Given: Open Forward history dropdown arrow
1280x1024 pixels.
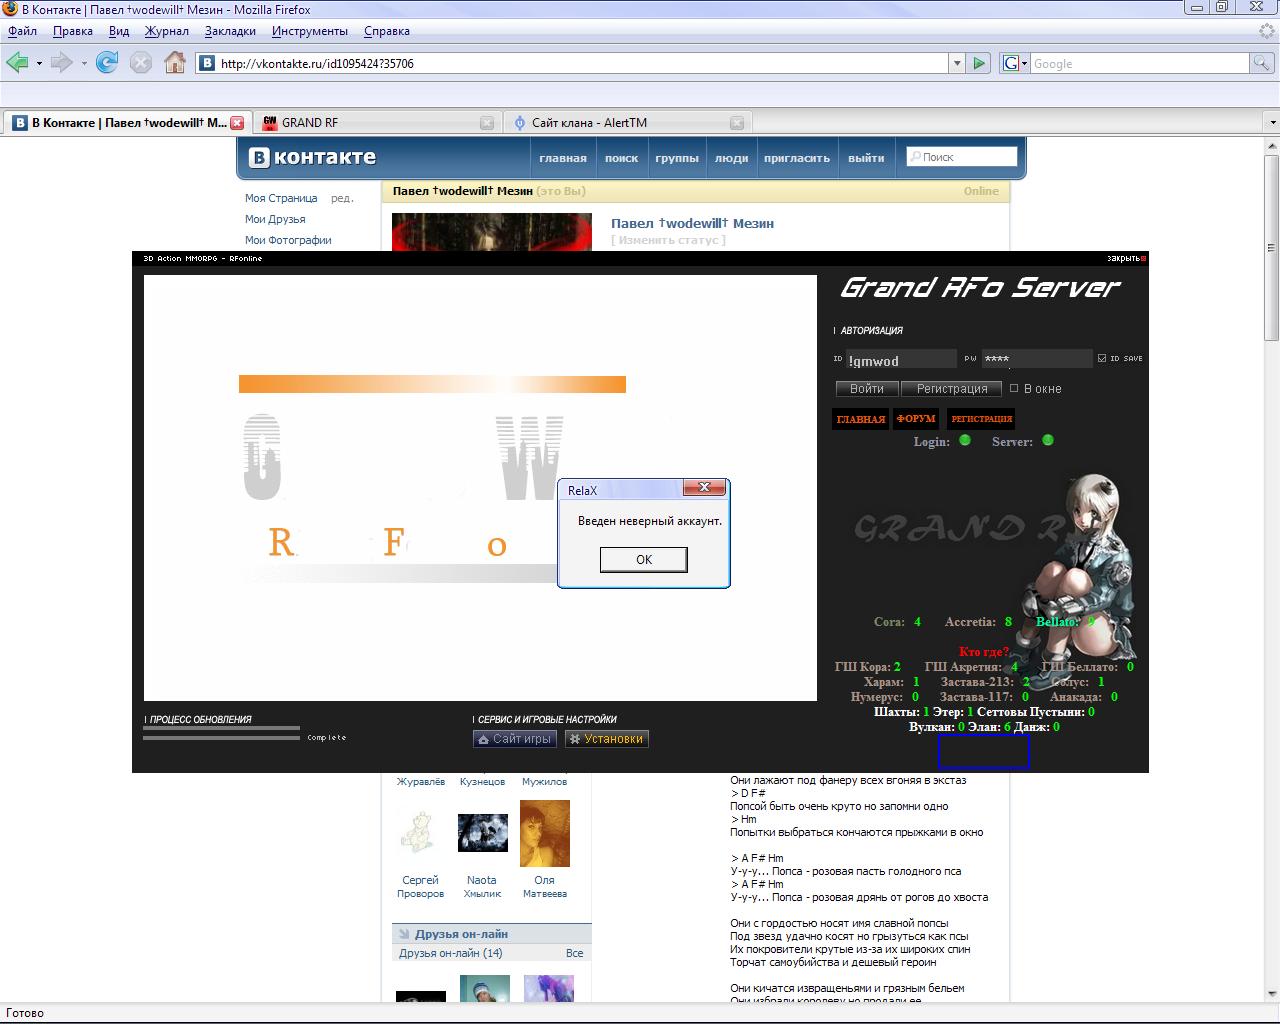Looking at the screenshot, I should click(x=84, y=63).
